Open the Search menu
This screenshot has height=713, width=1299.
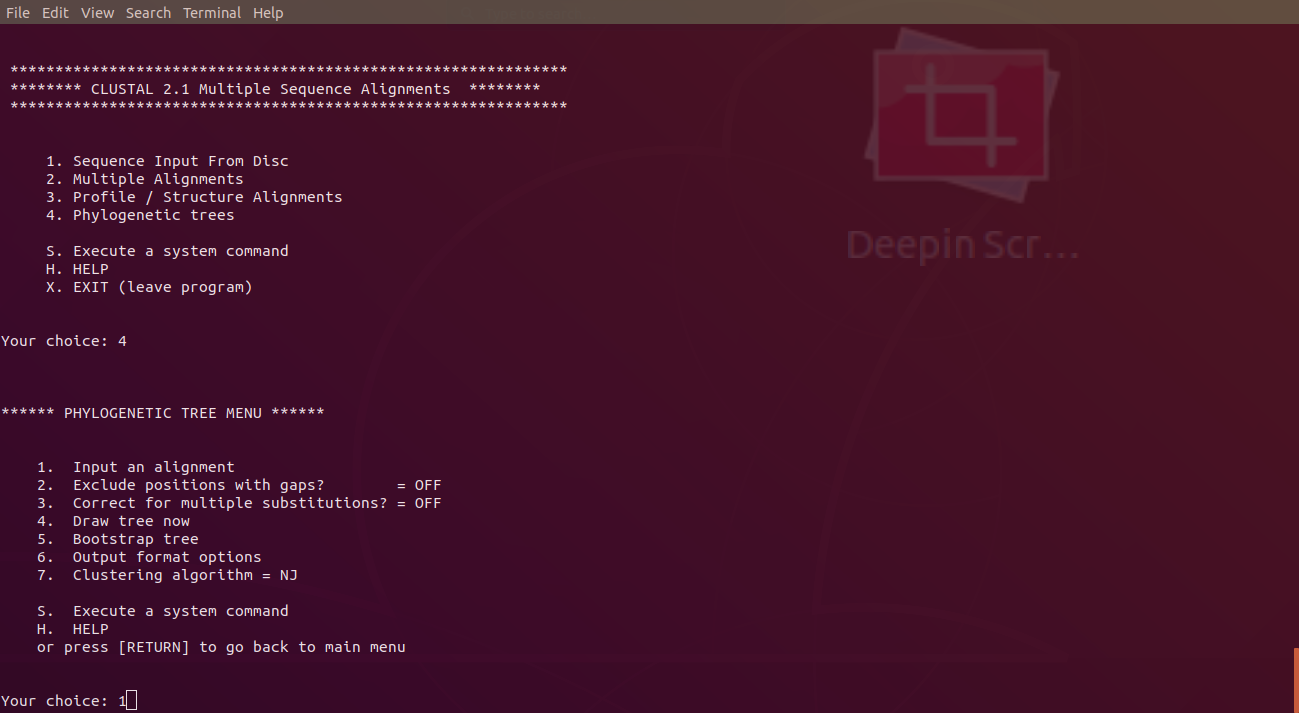coord(149,13)
